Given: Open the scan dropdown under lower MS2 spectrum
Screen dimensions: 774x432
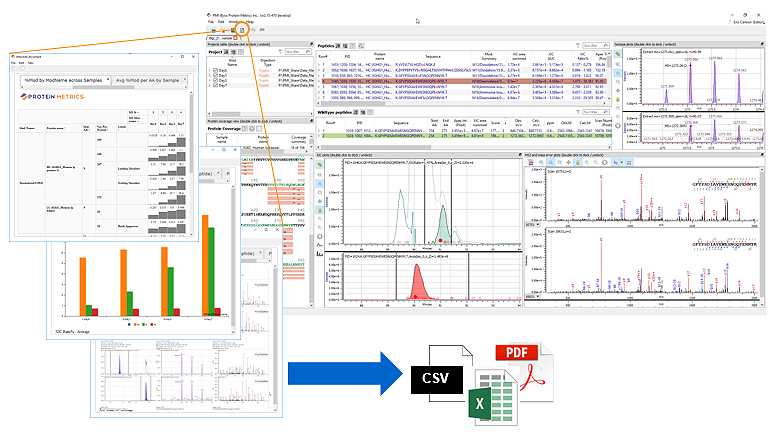Looking at the screenshot, I should 533,296.
